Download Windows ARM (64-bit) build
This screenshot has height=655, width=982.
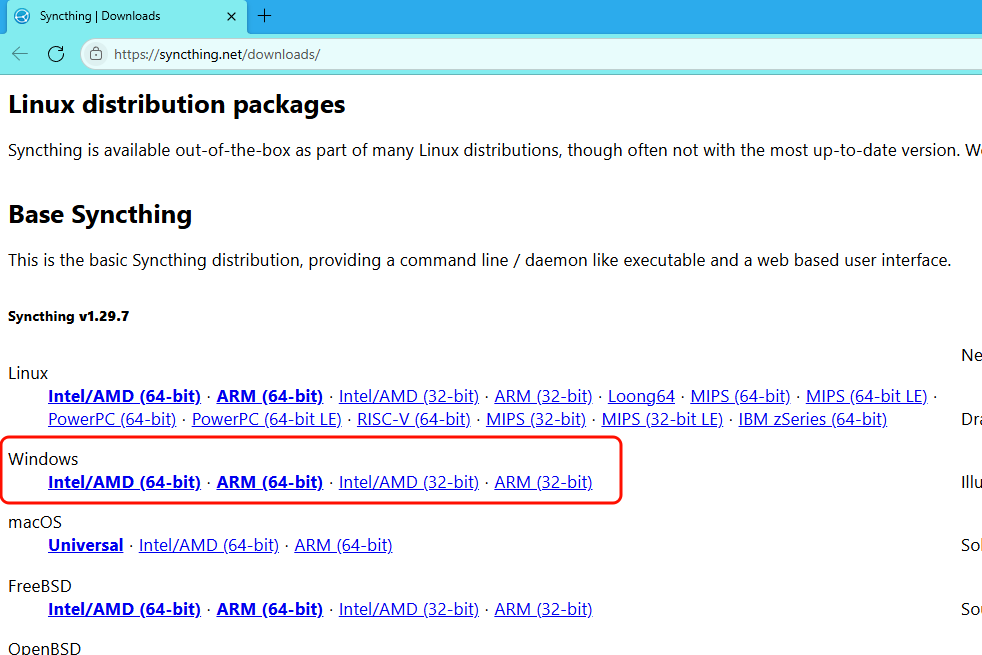coord(270,482)
